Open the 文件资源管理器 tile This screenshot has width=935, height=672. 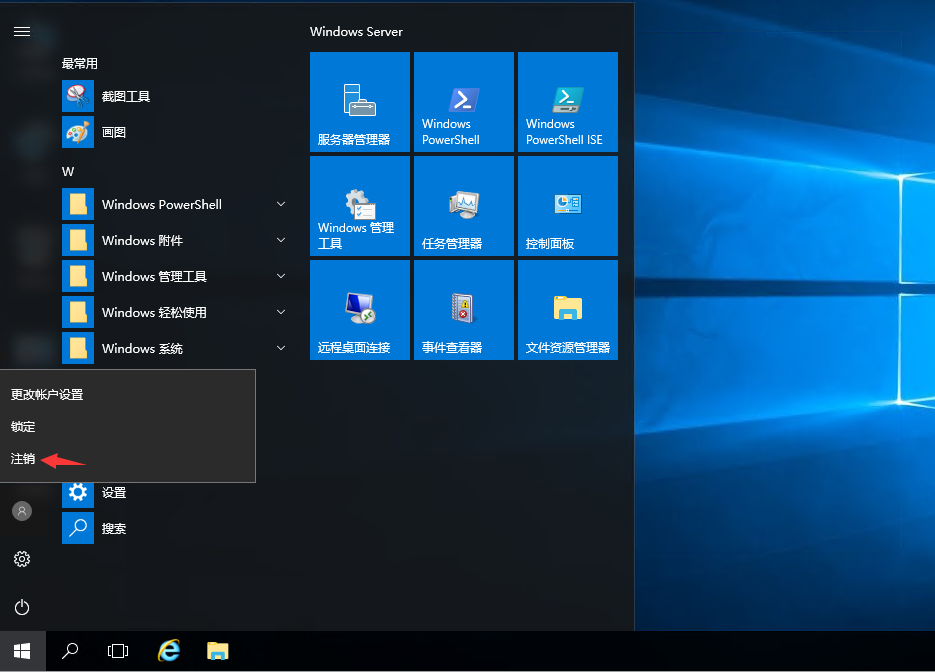pos(568,310)
